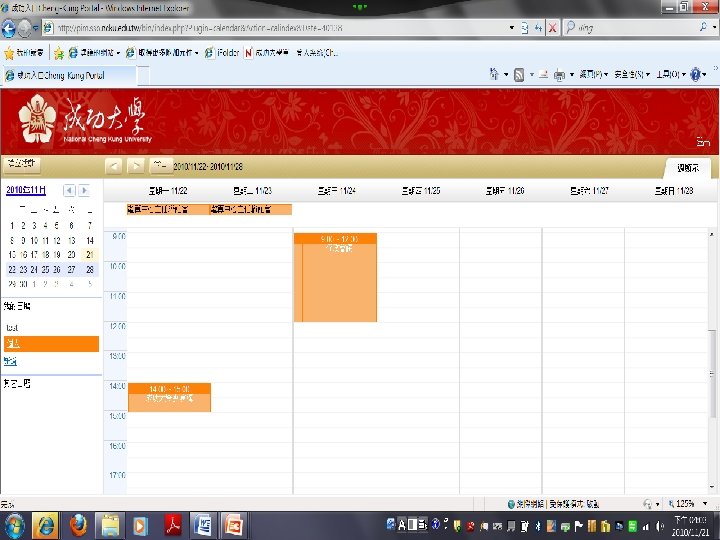Open Windows Media Player taskbar icon
Screen dimensions: 720x540
click(x=141, y=525)
